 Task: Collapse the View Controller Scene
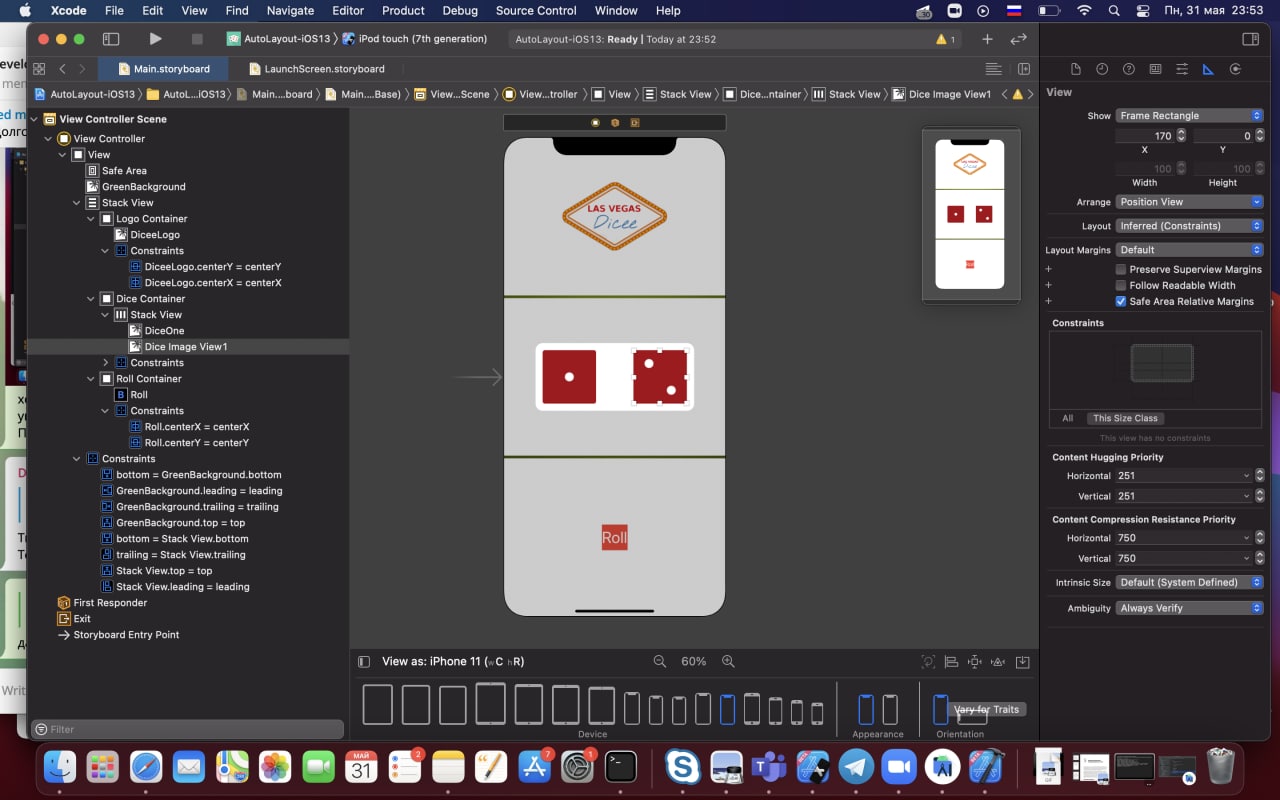click(x=35, y=119)
